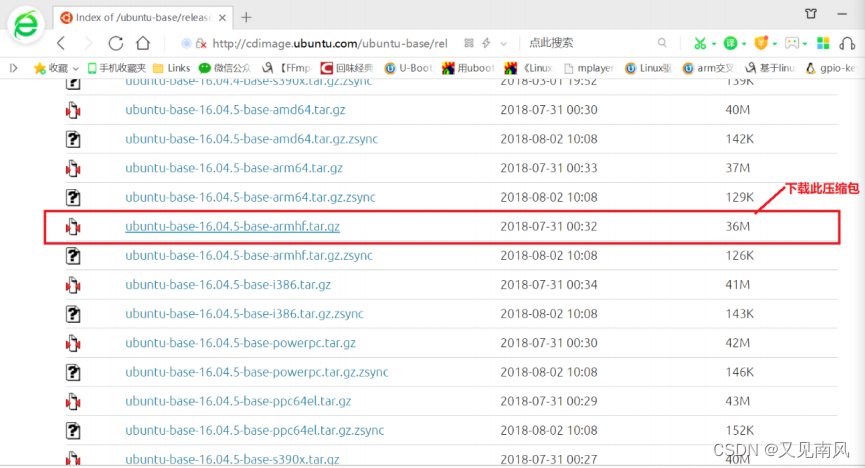Open the 用uboot bookmark
The height and width of the screenshot is (468, 865).
(x=468, y=68)
